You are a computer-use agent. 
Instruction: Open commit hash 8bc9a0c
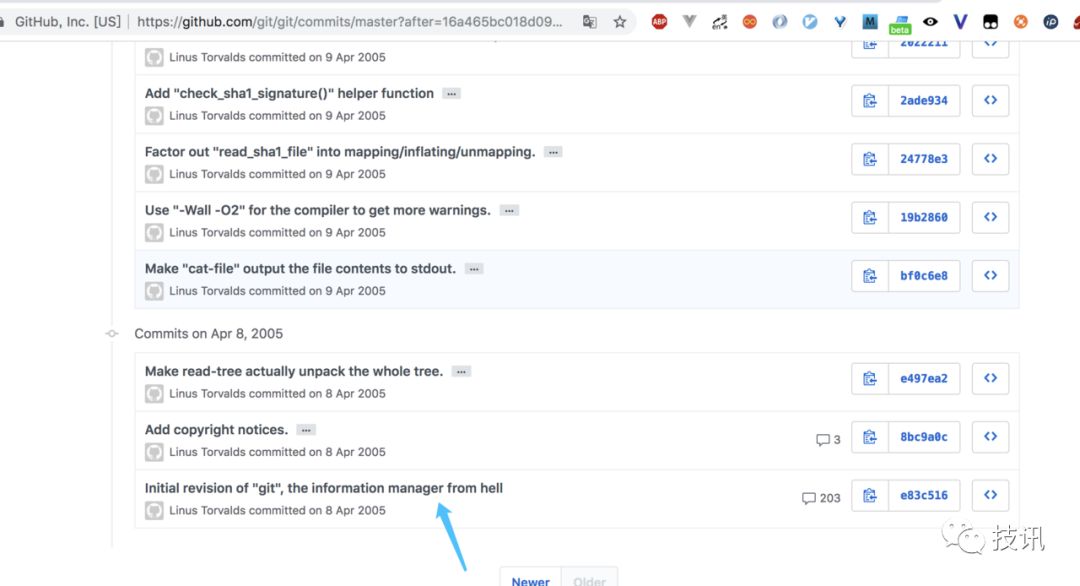[924, 437]
